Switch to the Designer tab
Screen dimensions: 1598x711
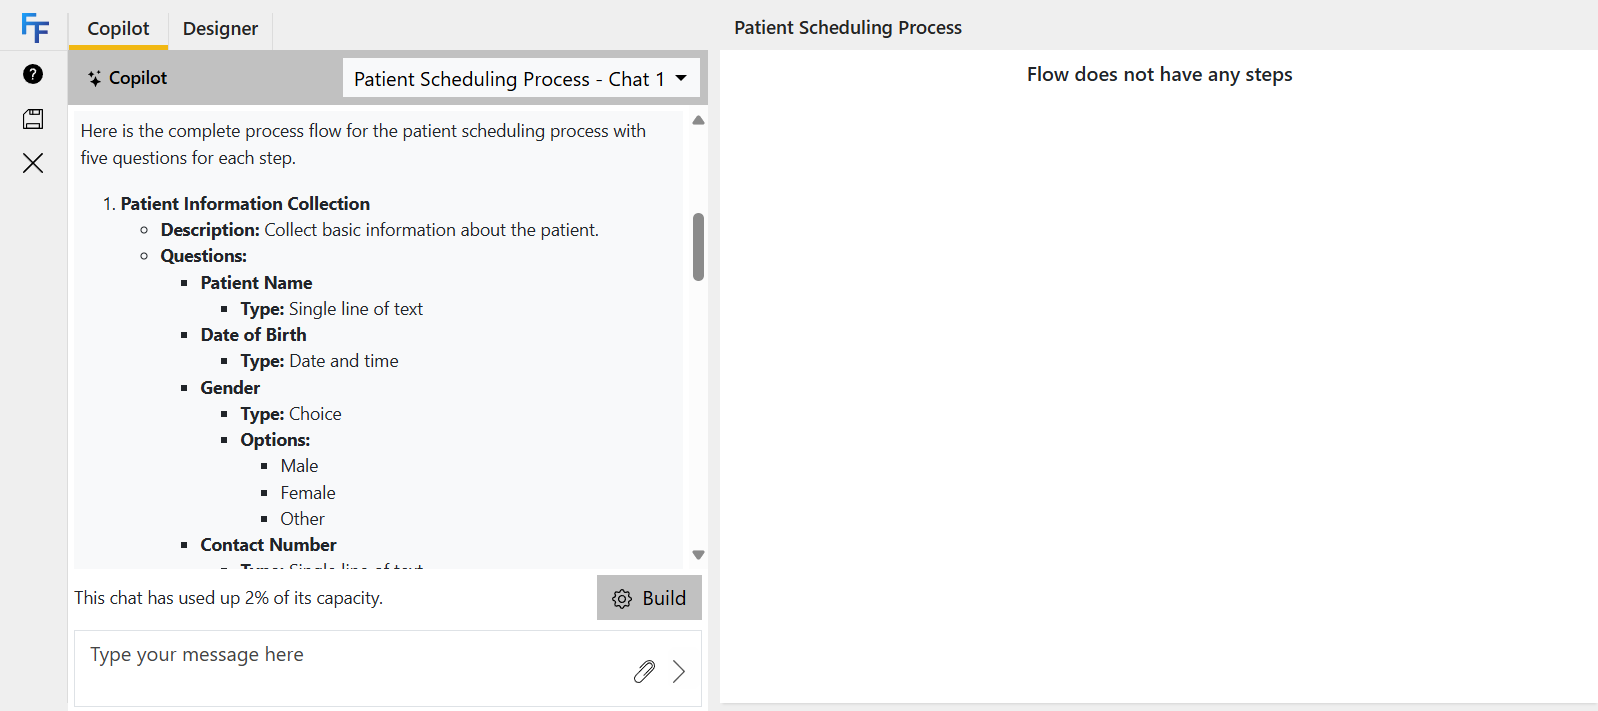[220, 28]
